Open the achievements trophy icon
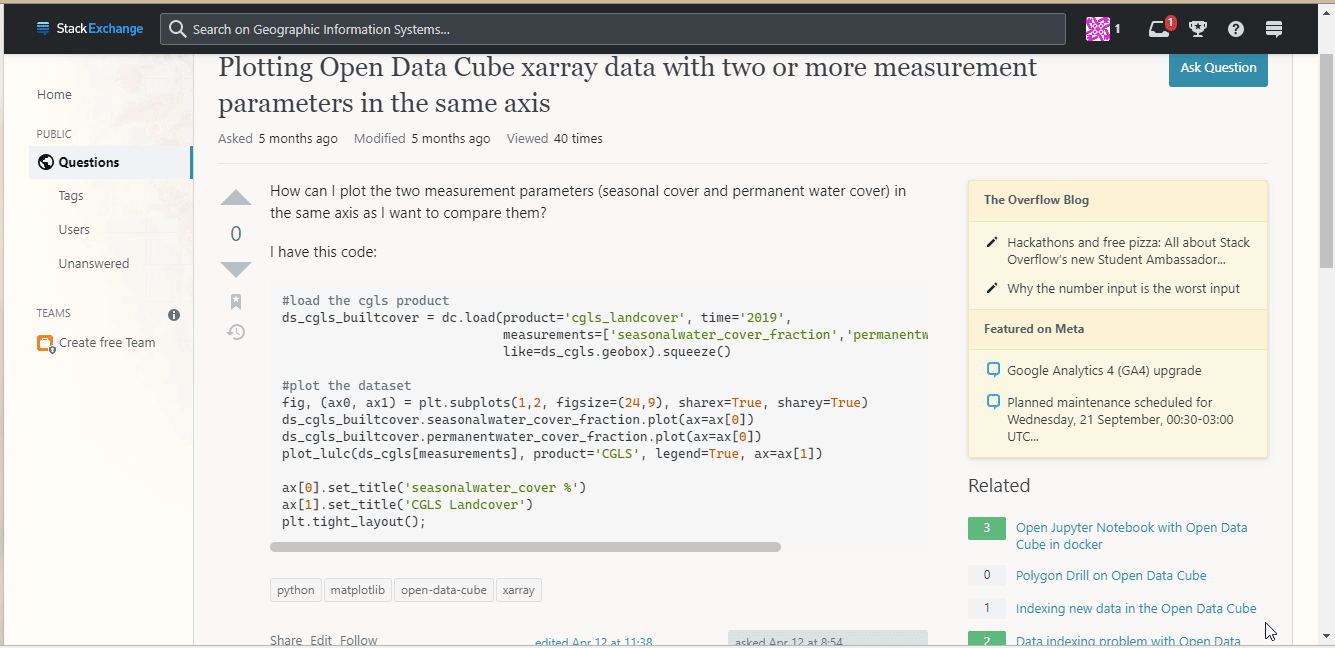Screen dimensions: 1335x648 (x=1198, y=29)
